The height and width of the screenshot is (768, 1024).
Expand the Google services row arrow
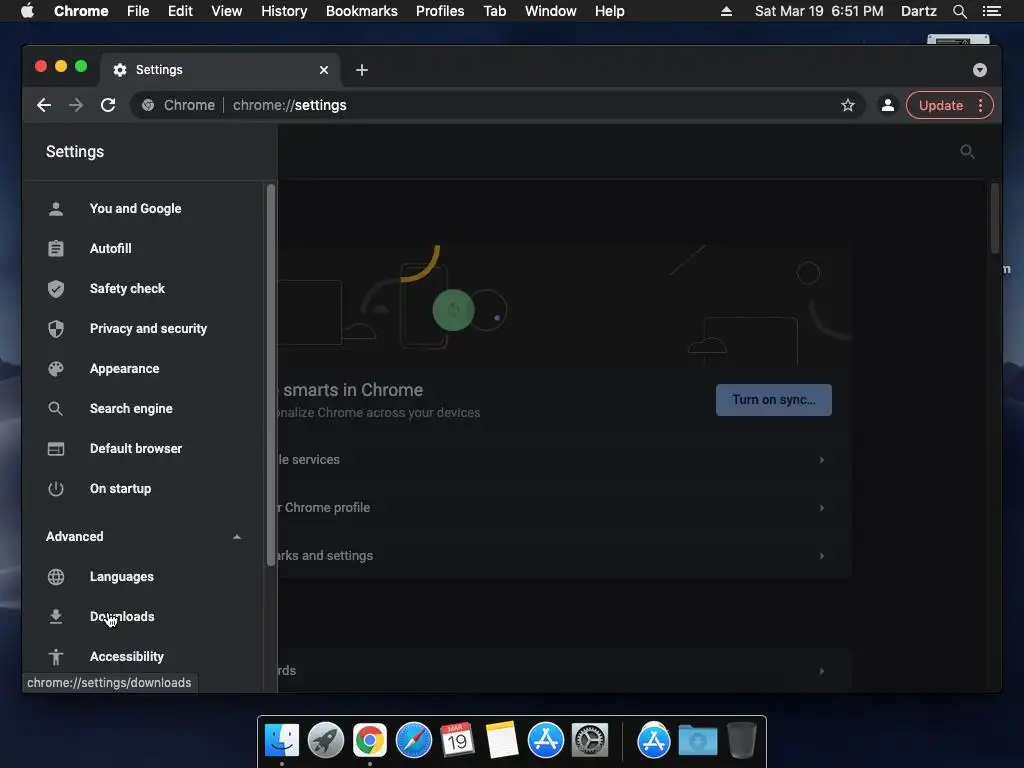point(822,460)
